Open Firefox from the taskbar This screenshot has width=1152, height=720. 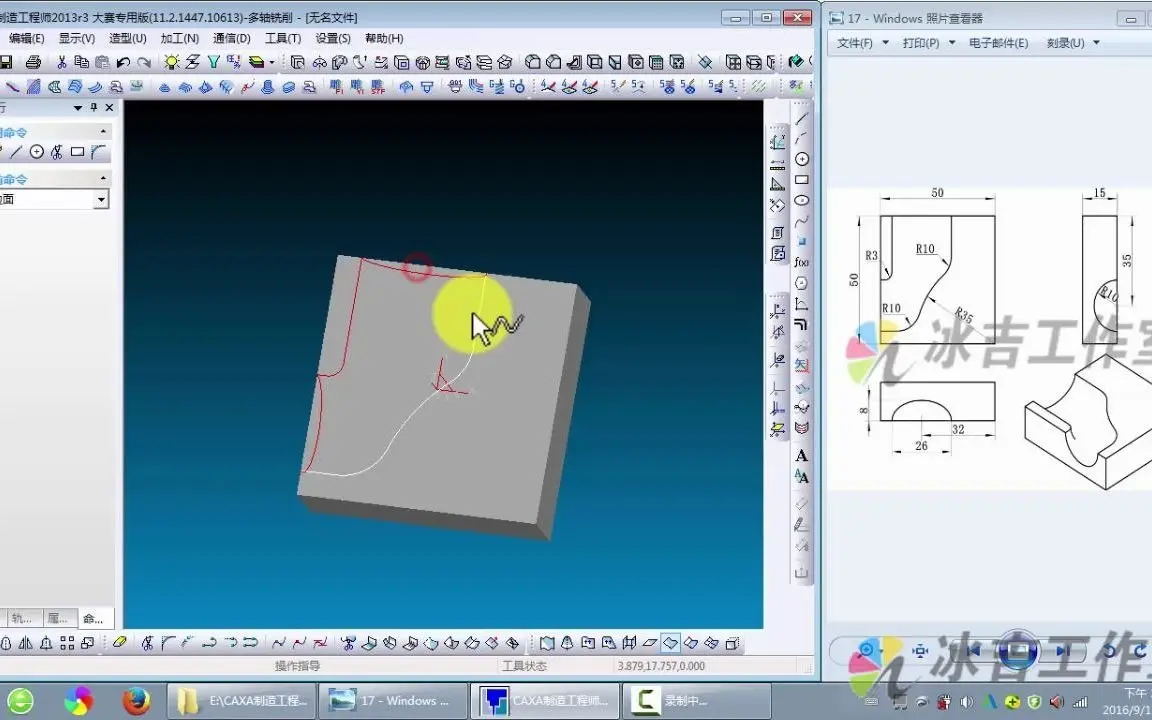tap(136, 701)
